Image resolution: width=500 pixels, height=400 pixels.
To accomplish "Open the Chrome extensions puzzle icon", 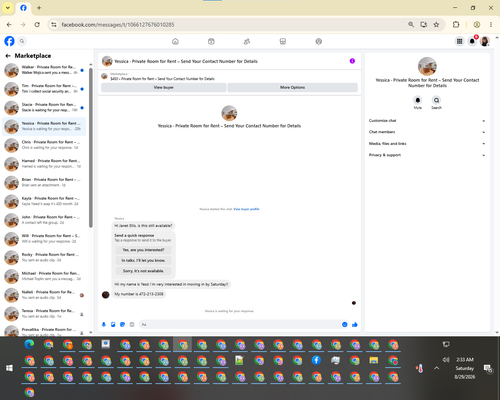I will coord(456,25).
